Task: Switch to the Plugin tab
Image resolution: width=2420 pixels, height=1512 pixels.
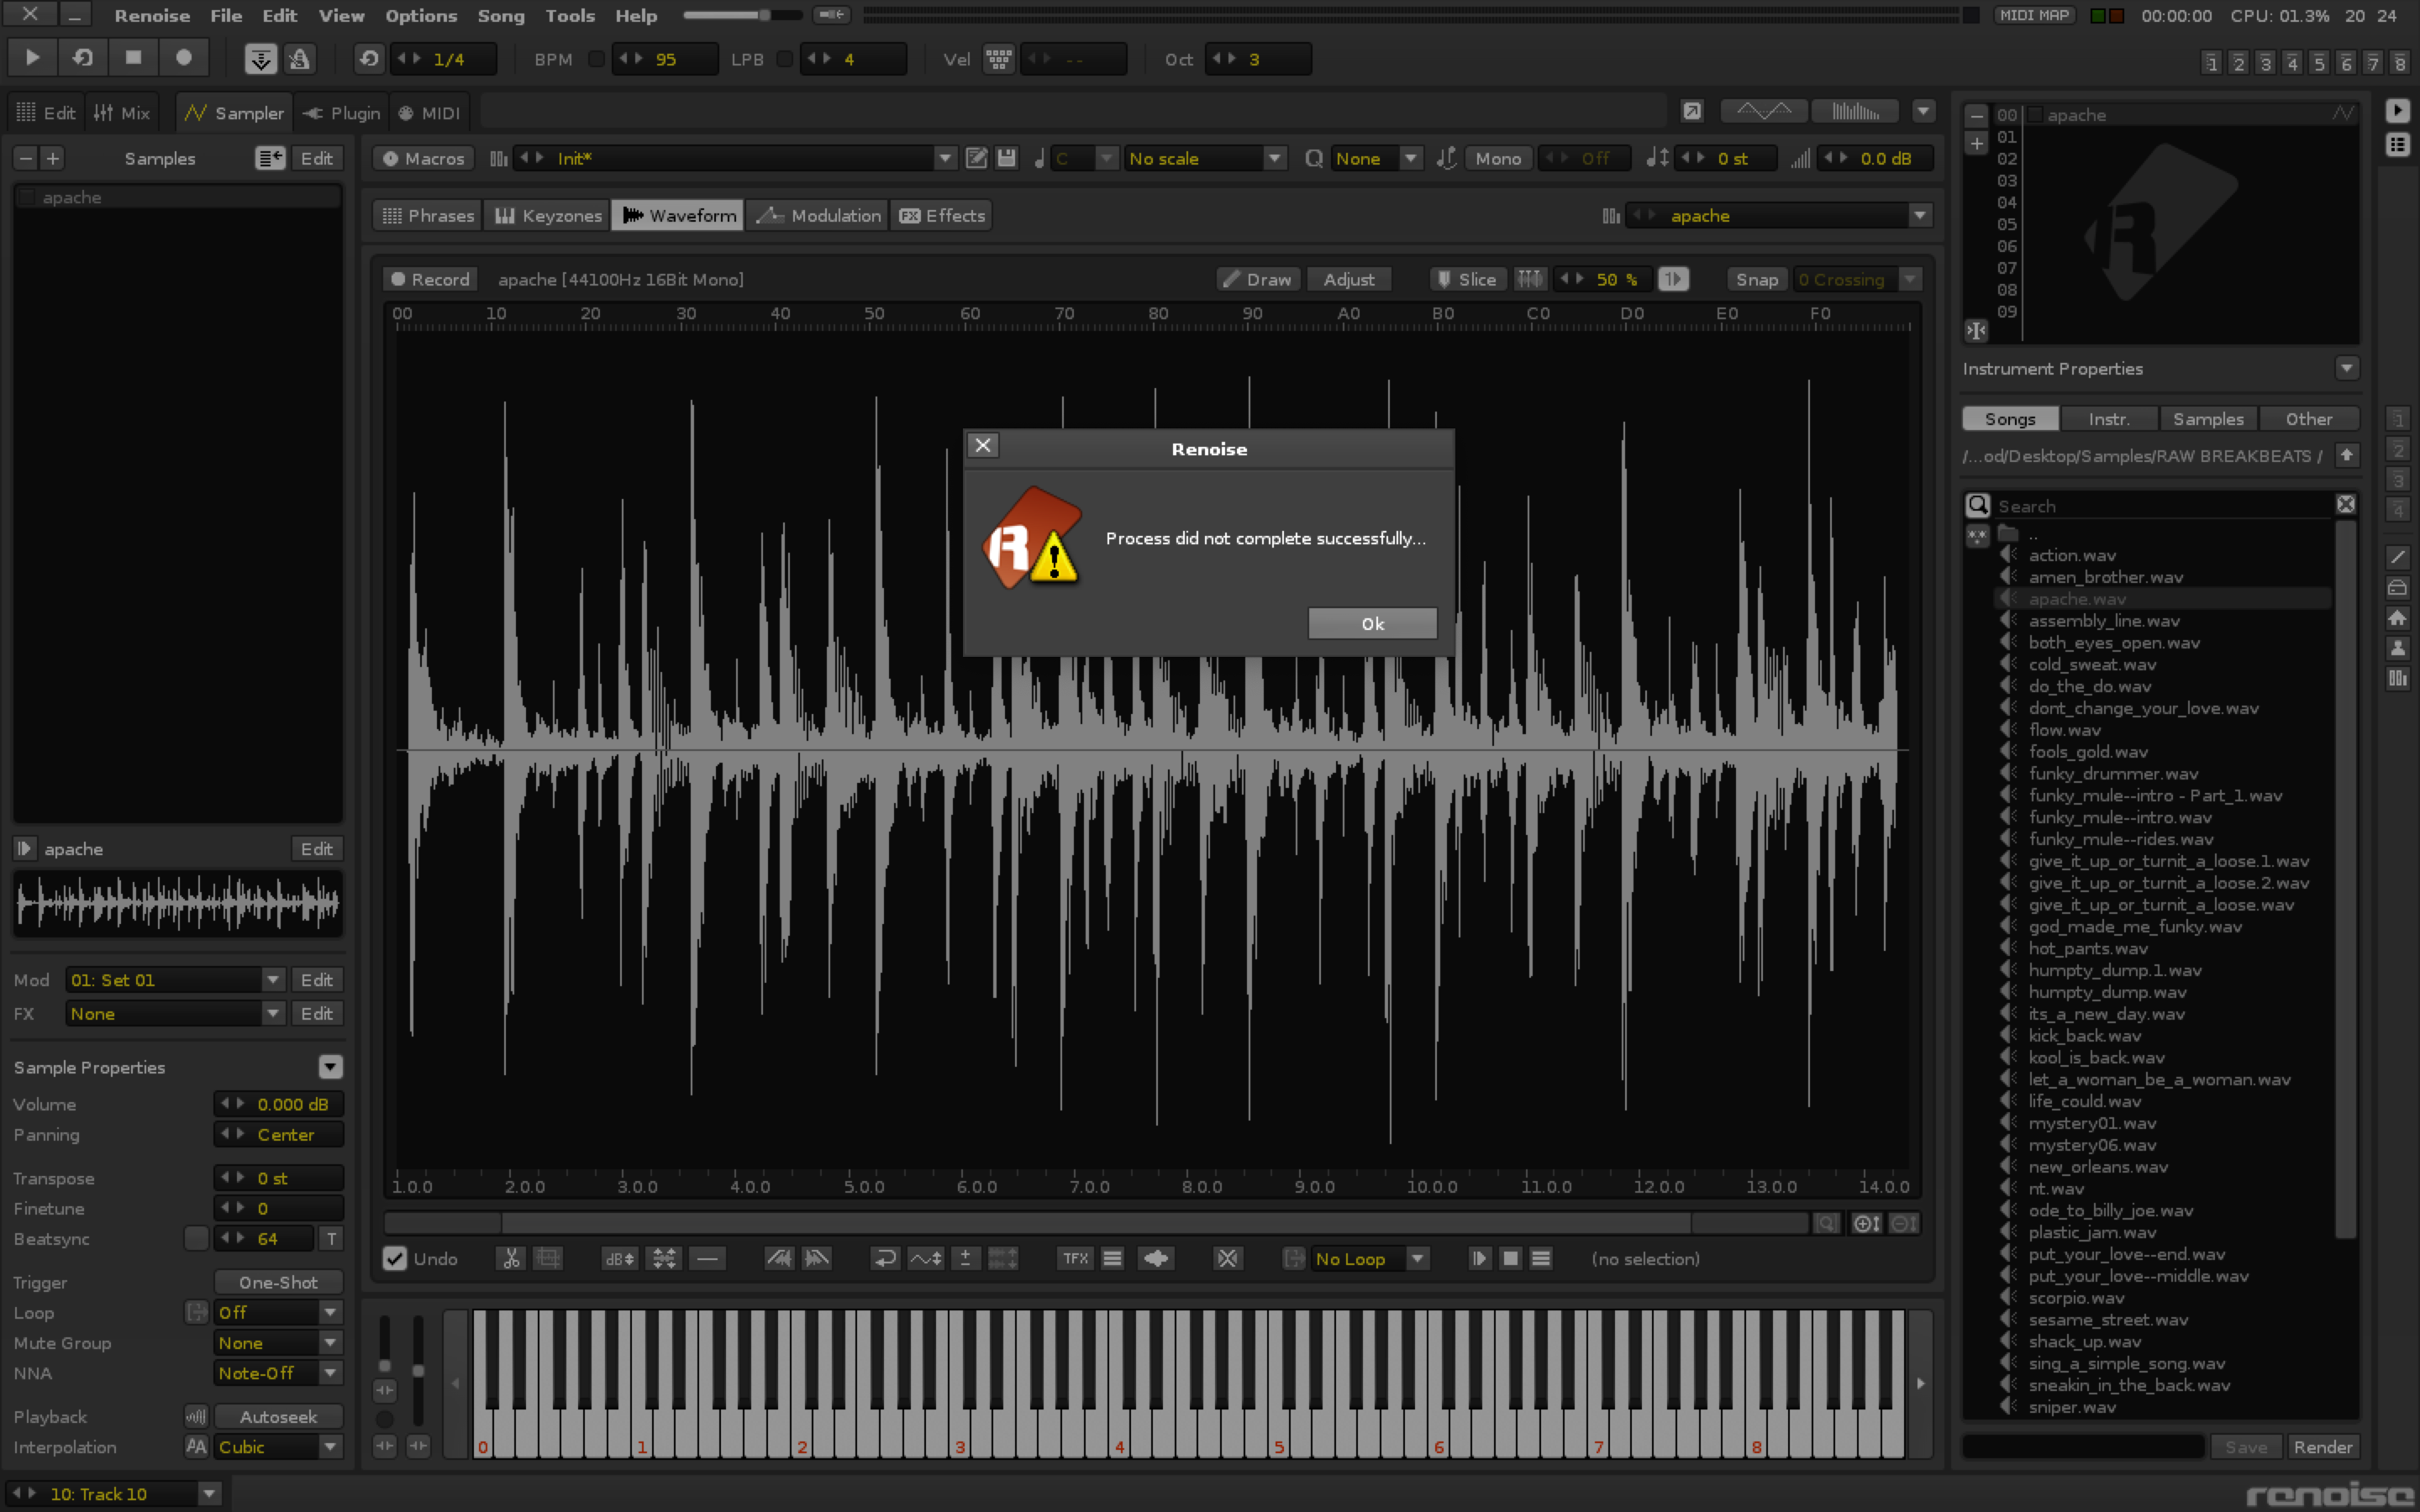Action: pos(341,113)
